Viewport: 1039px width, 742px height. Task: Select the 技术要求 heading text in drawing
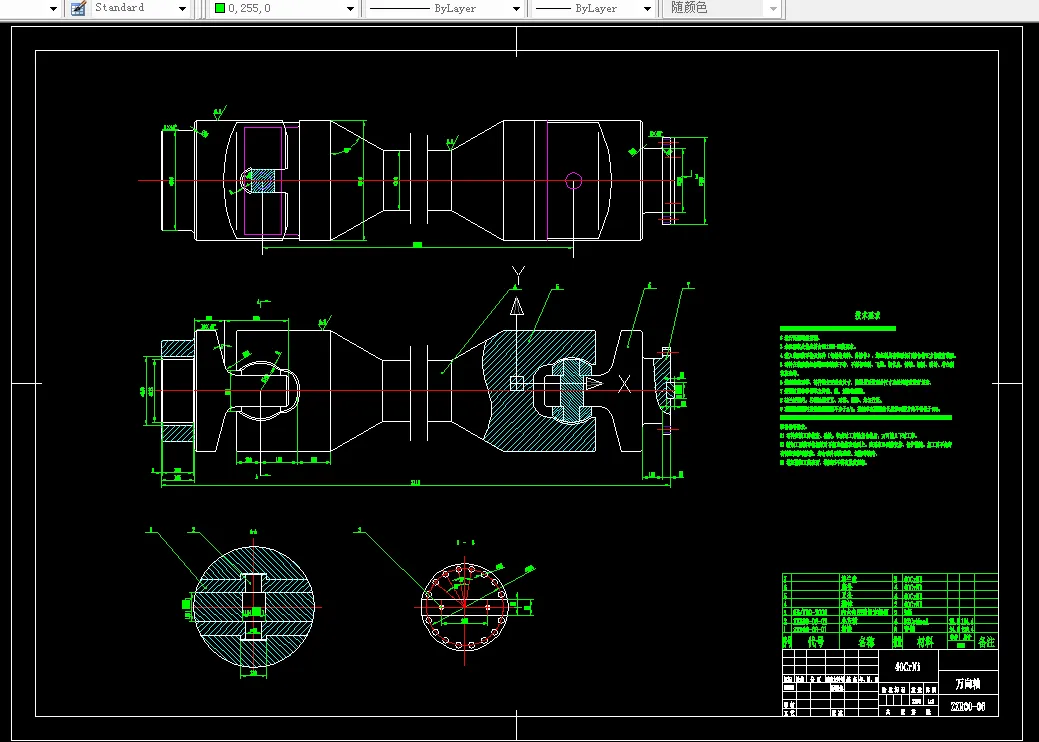point(867,316)
